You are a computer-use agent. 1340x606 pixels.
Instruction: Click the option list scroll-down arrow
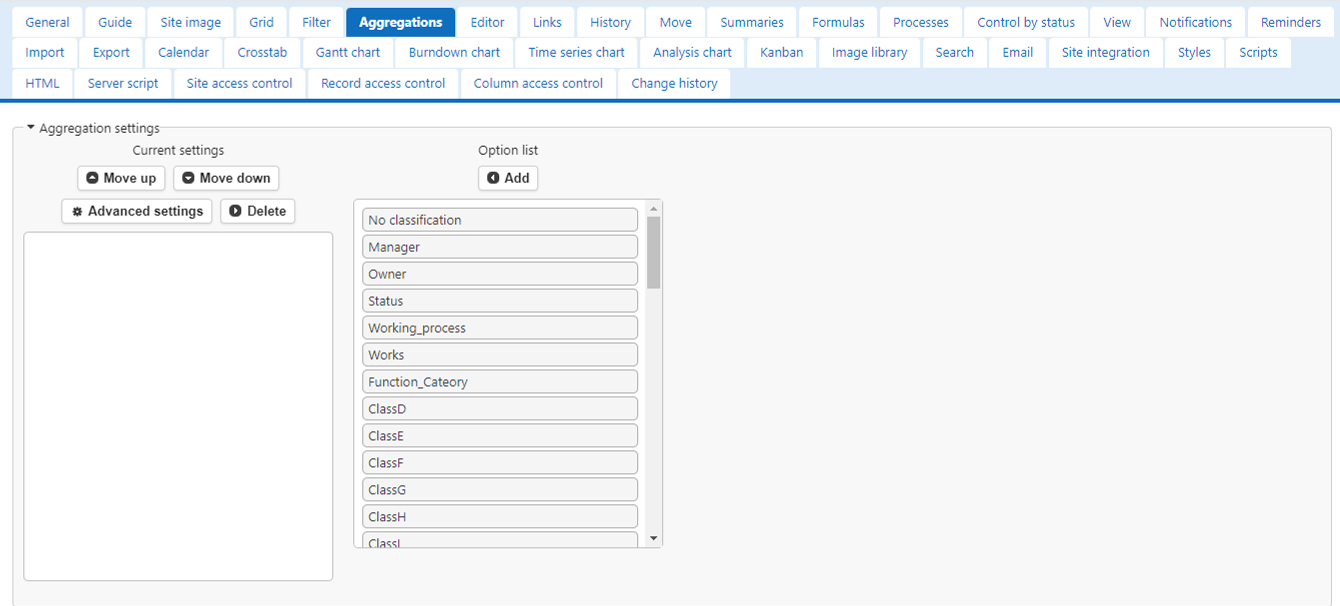(x=654, y=539)
